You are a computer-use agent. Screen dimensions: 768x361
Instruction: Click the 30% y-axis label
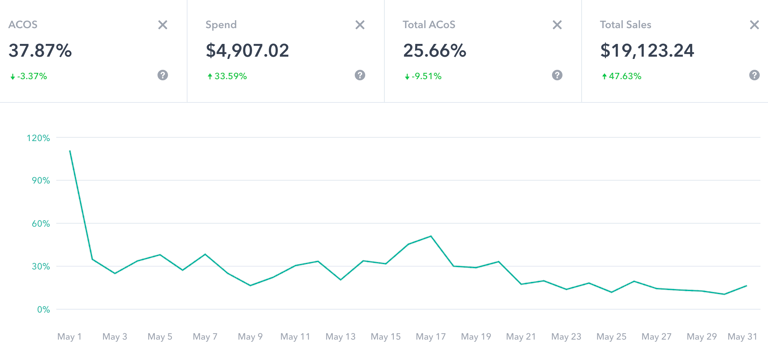coord(42,267)
